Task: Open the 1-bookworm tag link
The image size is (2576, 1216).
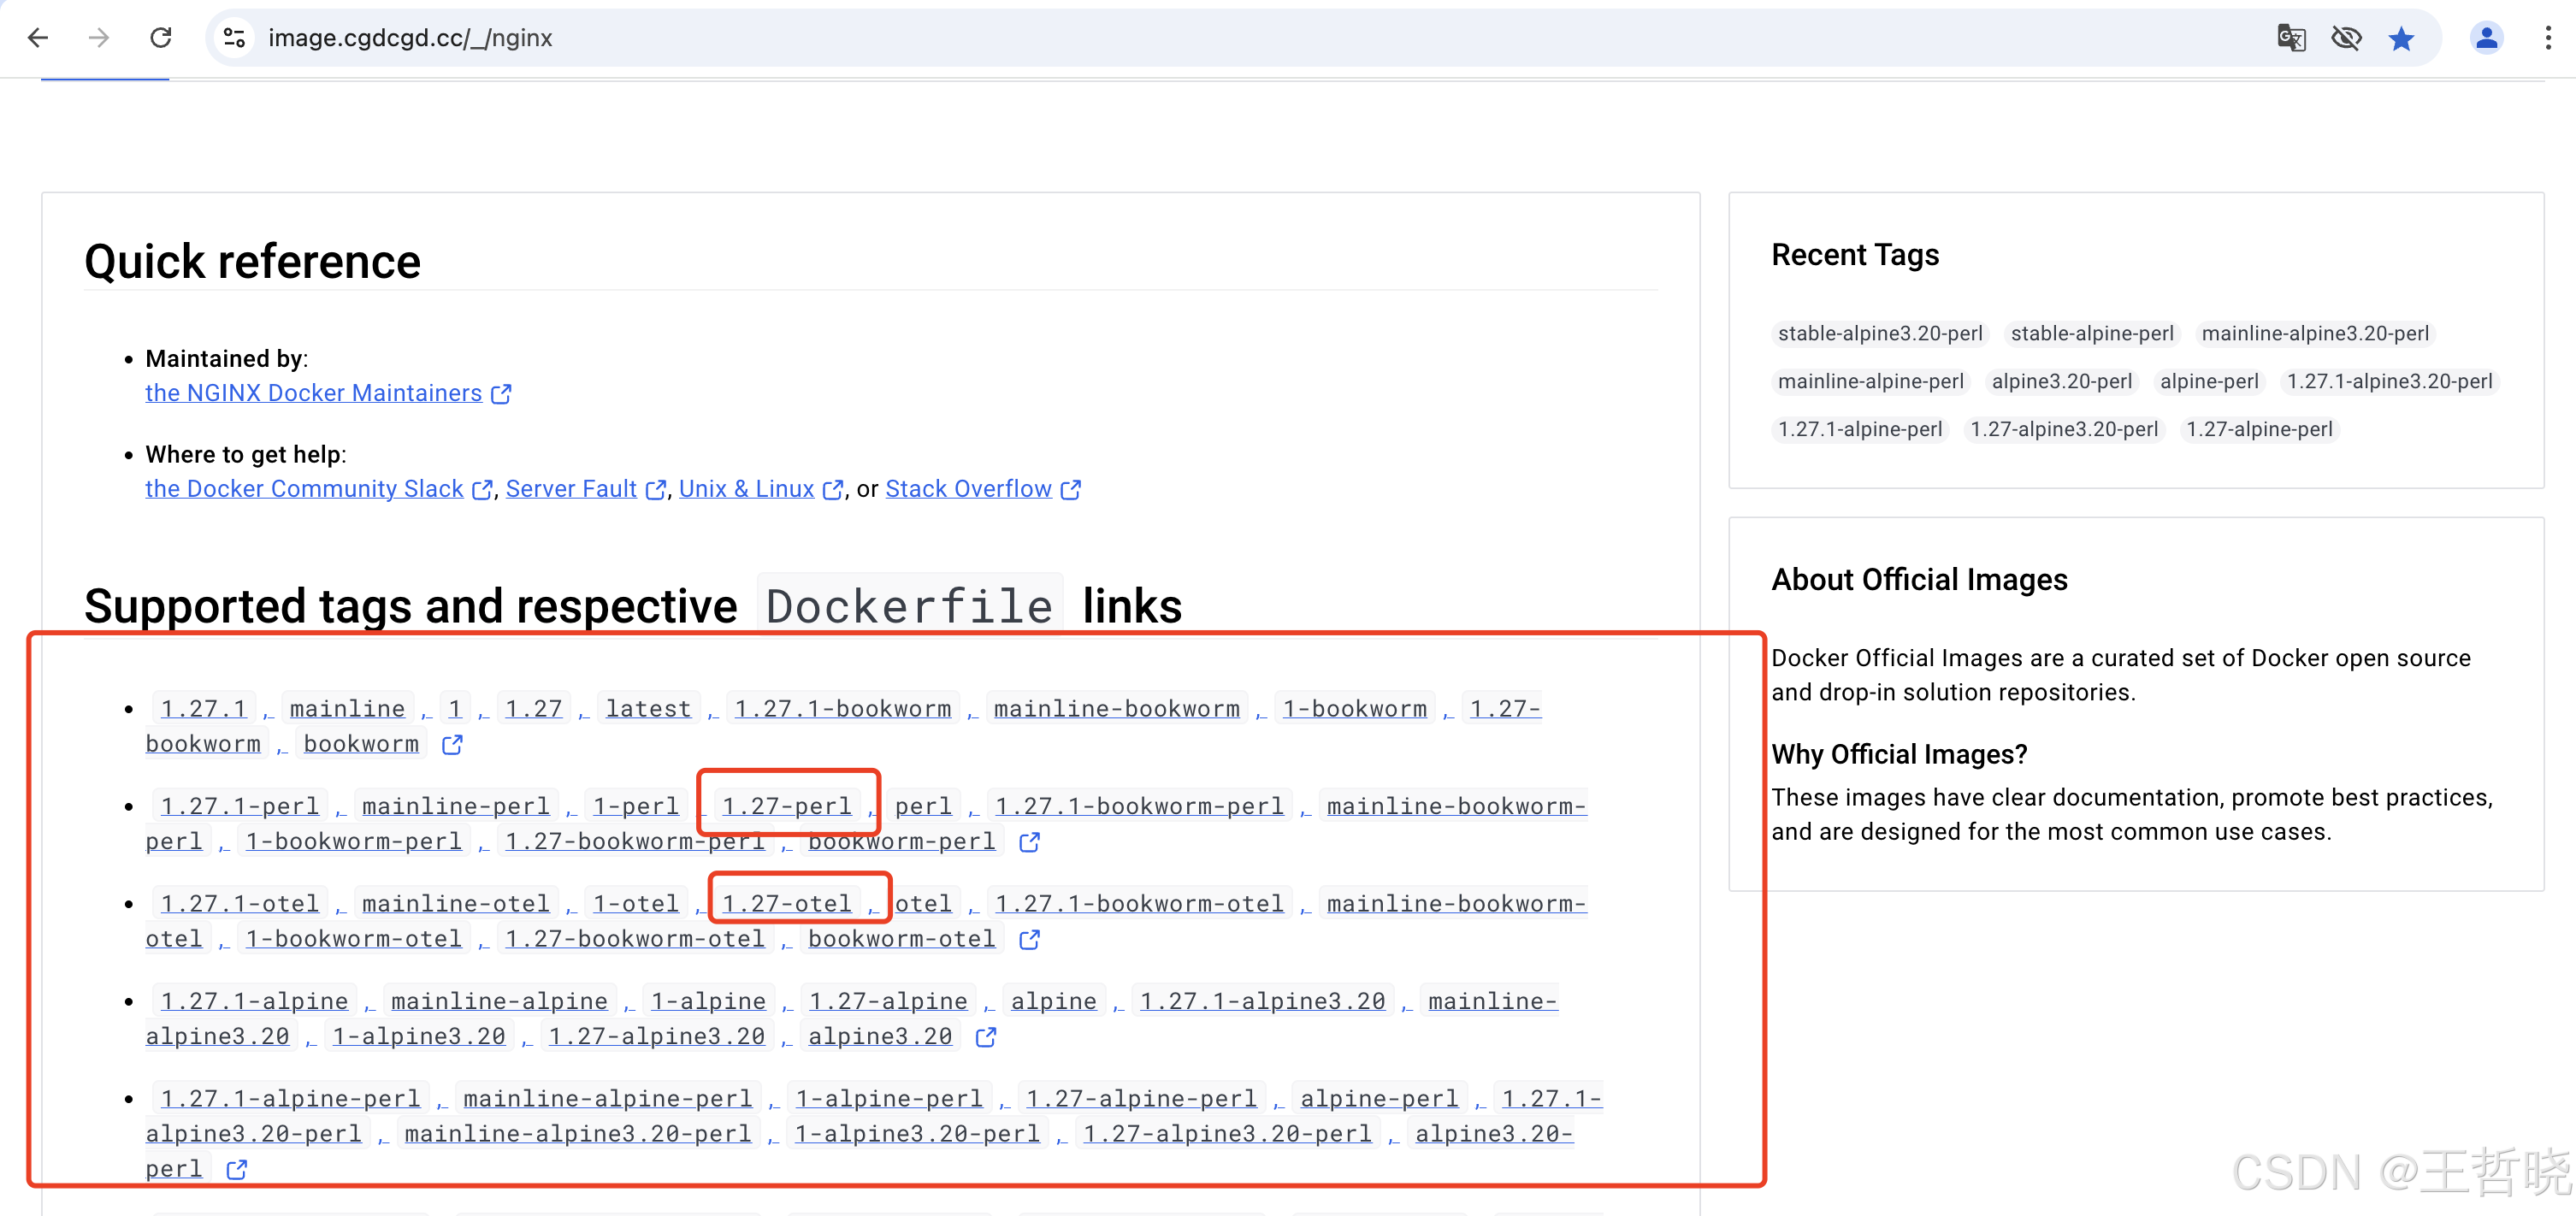Action: coord(1355,708)
